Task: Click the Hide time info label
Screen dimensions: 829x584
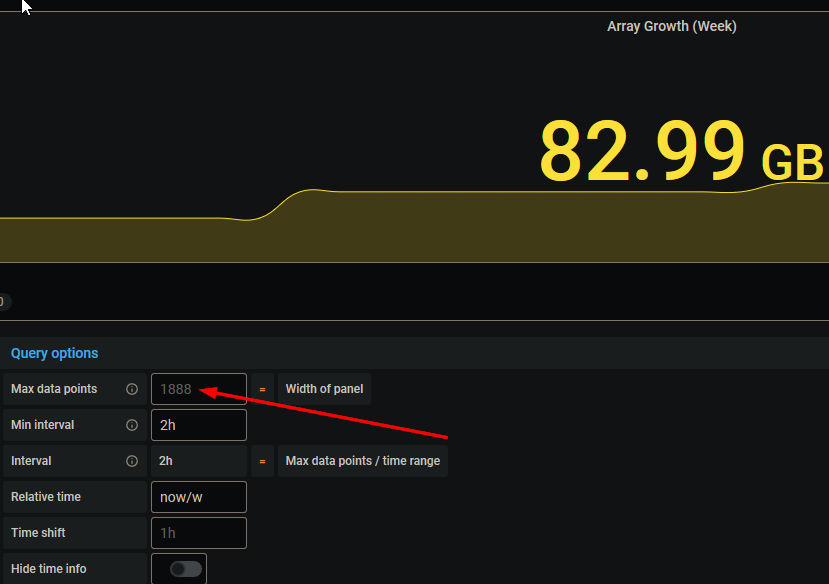Action: (x=49, y=569)
